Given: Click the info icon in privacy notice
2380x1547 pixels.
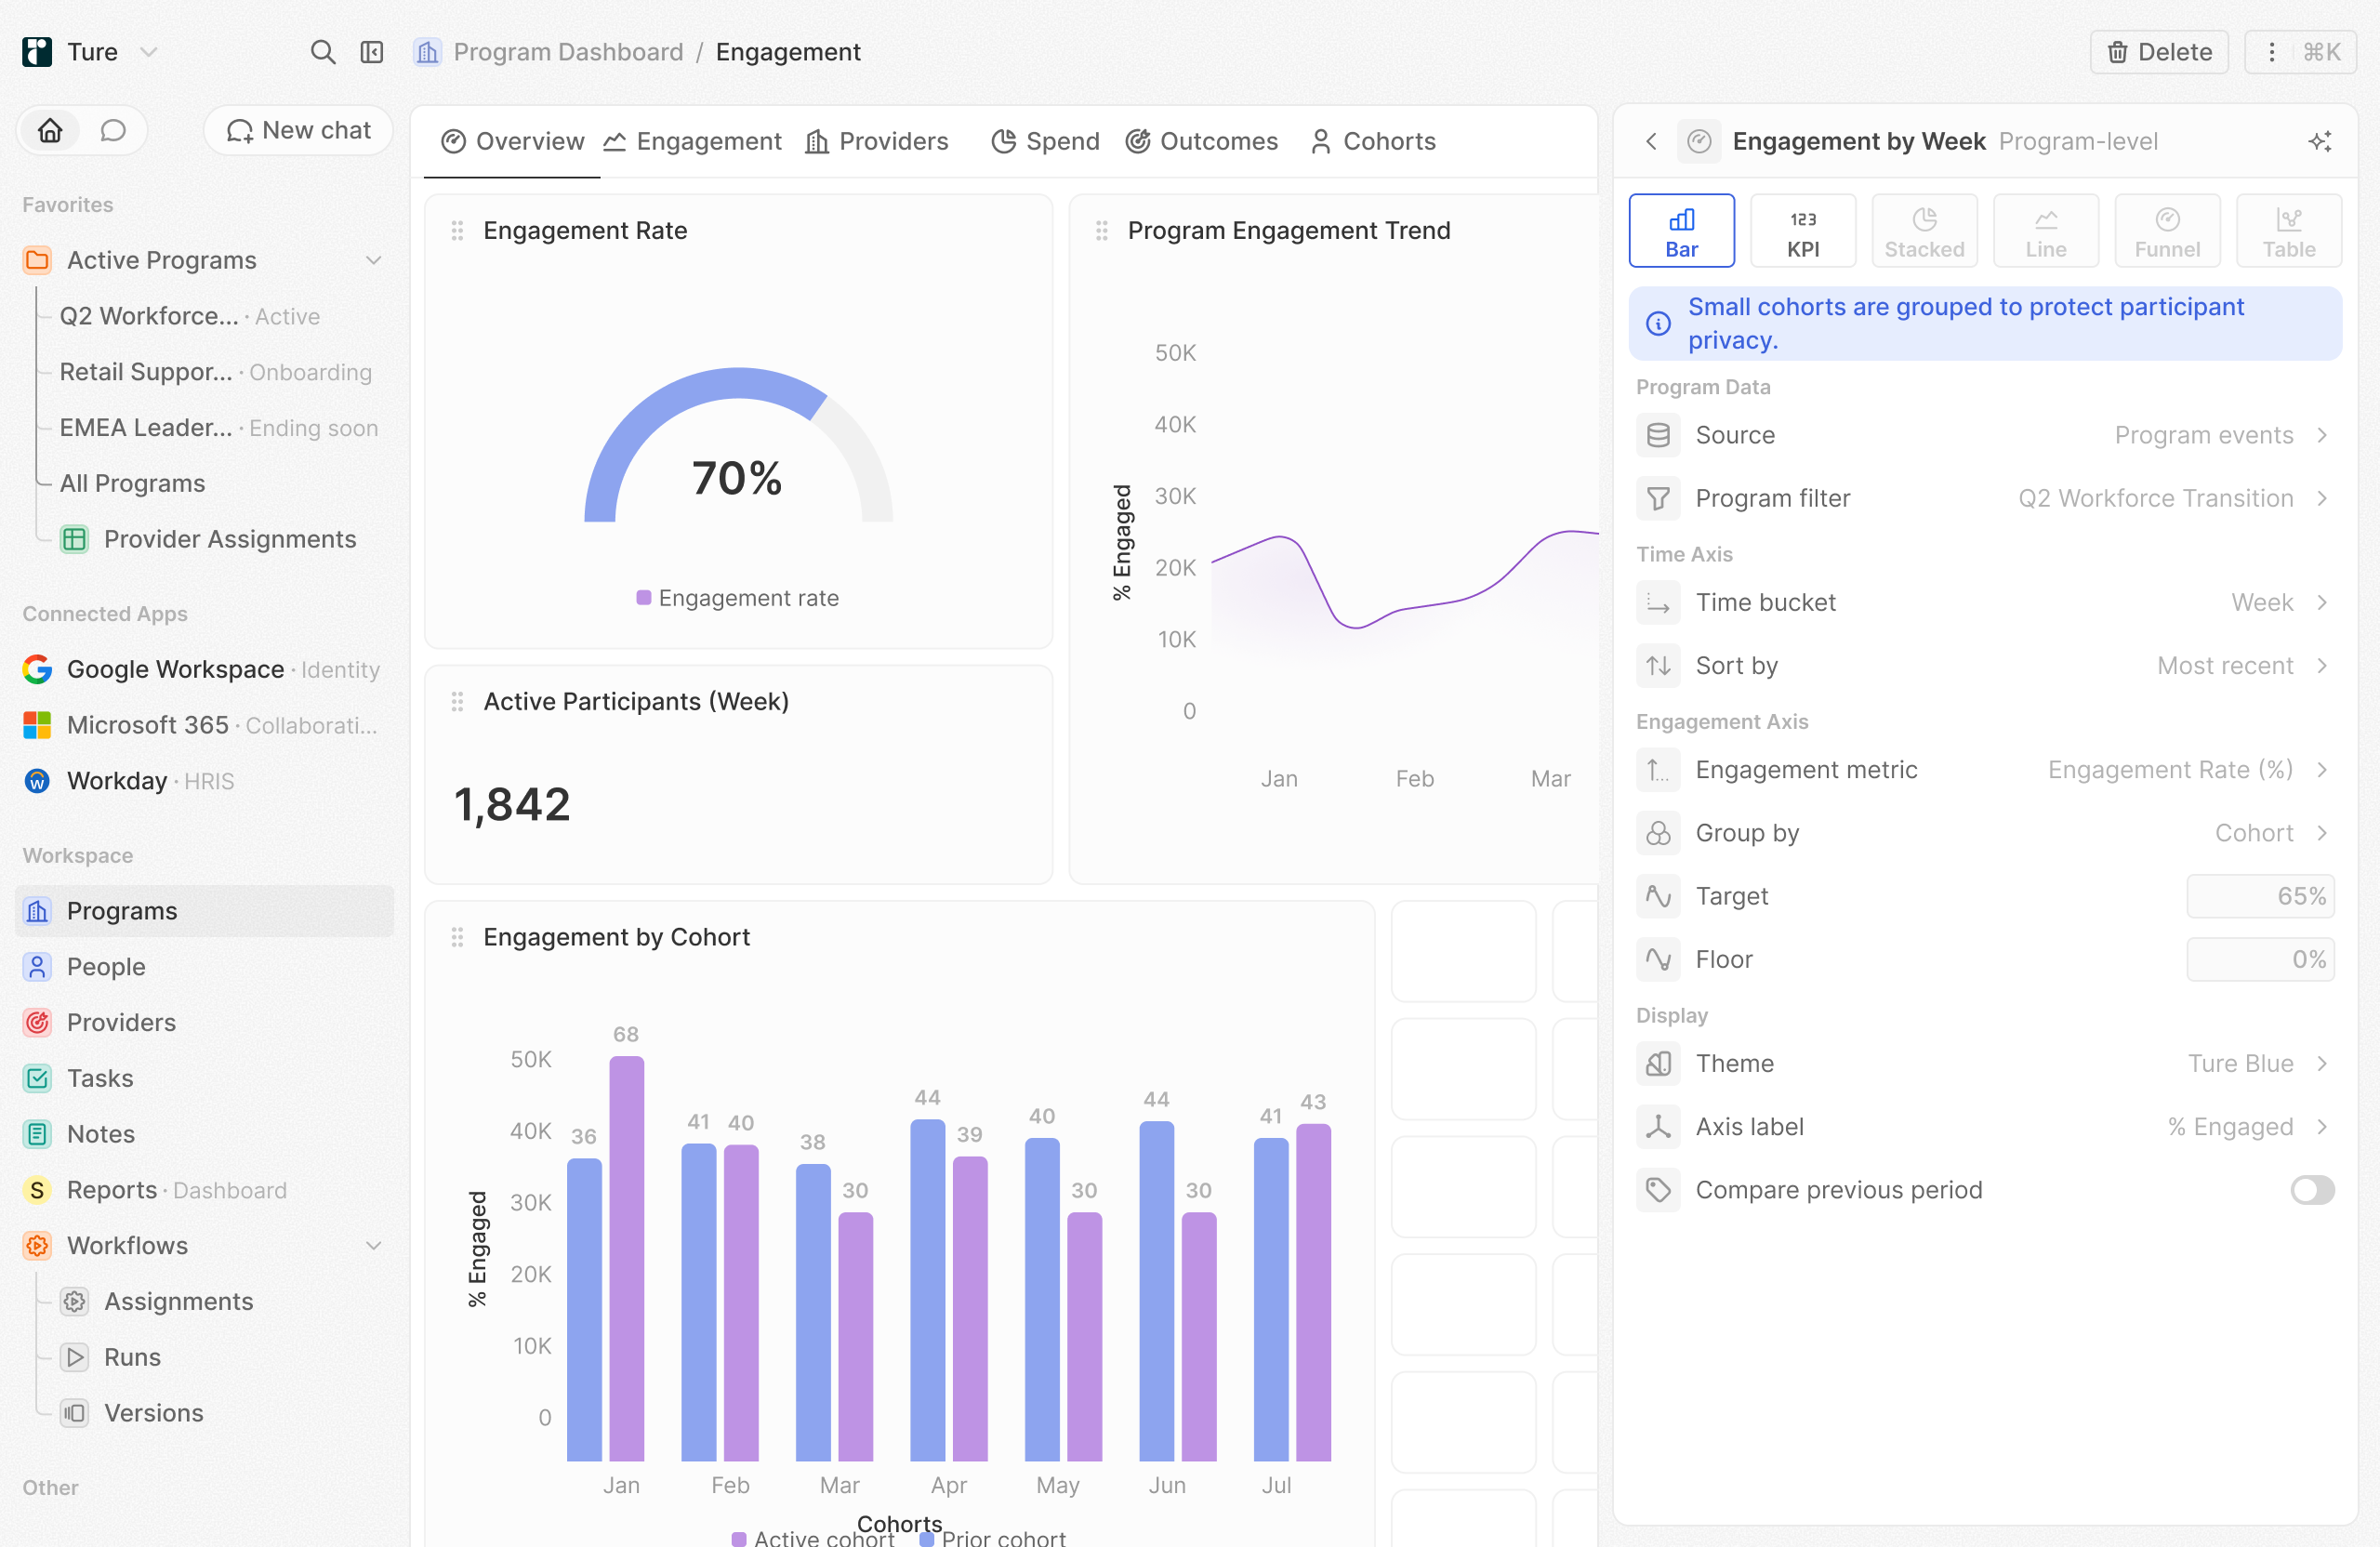Looking at the screenshot, I should pos(1658,323).
